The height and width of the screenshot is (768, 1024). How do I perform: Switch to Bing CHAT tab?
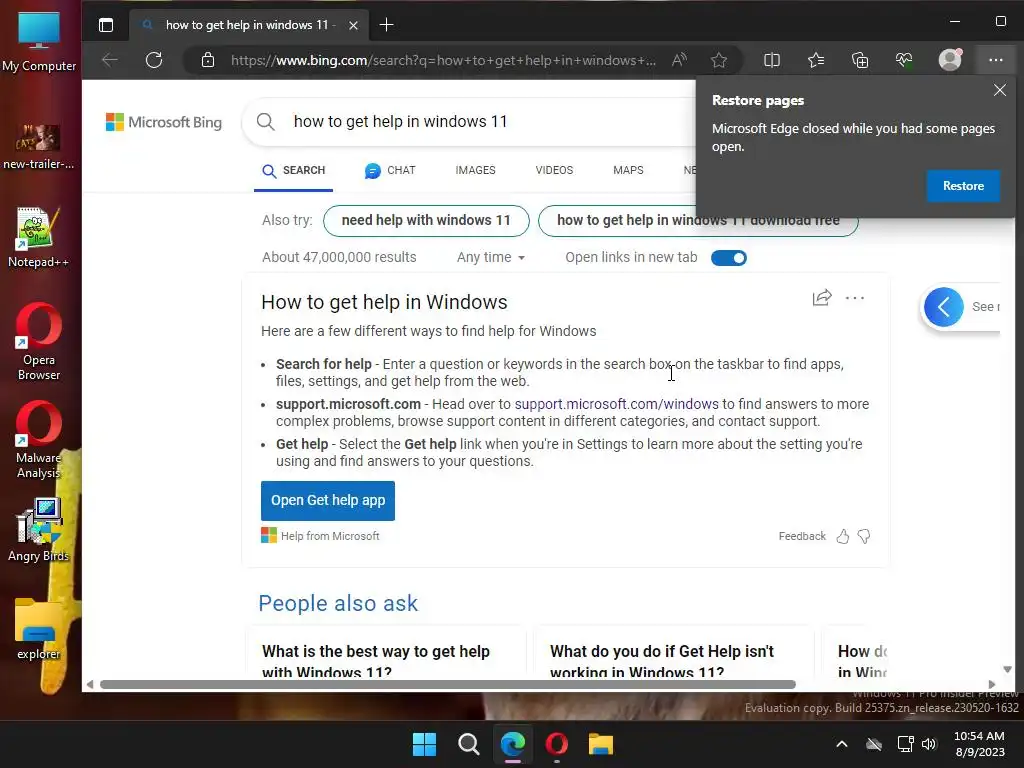(390, 170)
